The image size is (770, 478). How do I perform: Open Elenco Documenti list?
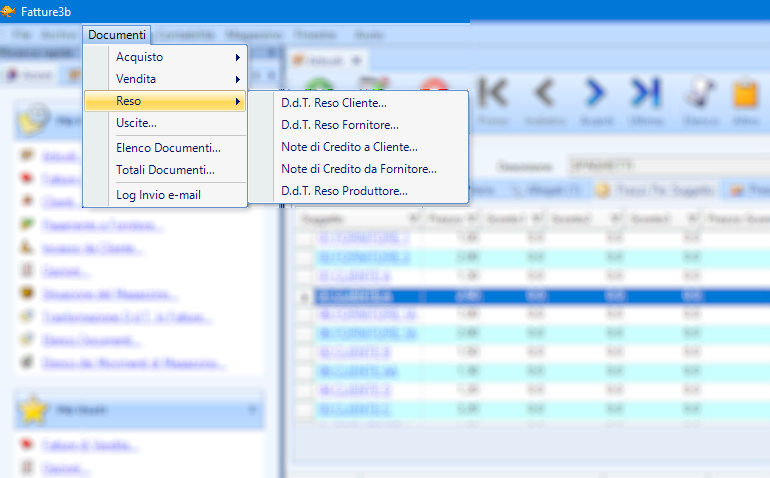tap(167, 148)
